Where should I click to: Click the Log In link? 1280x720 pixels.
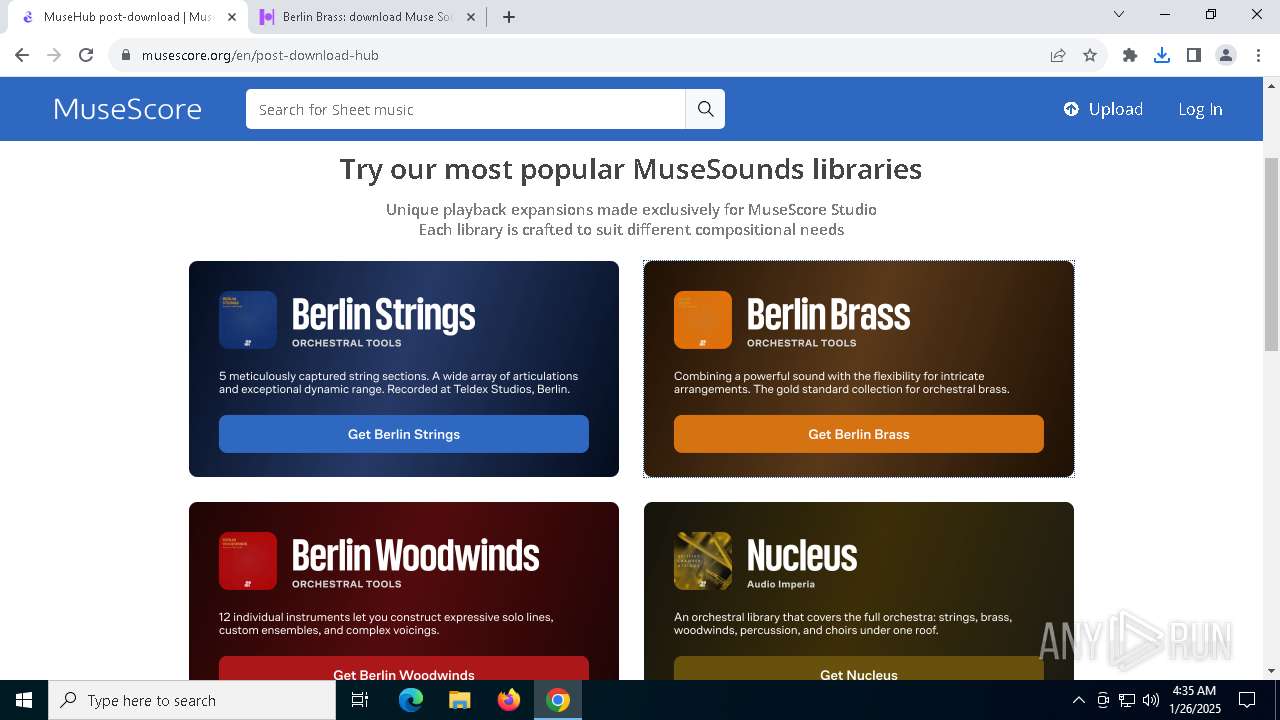pos(1200,109)
